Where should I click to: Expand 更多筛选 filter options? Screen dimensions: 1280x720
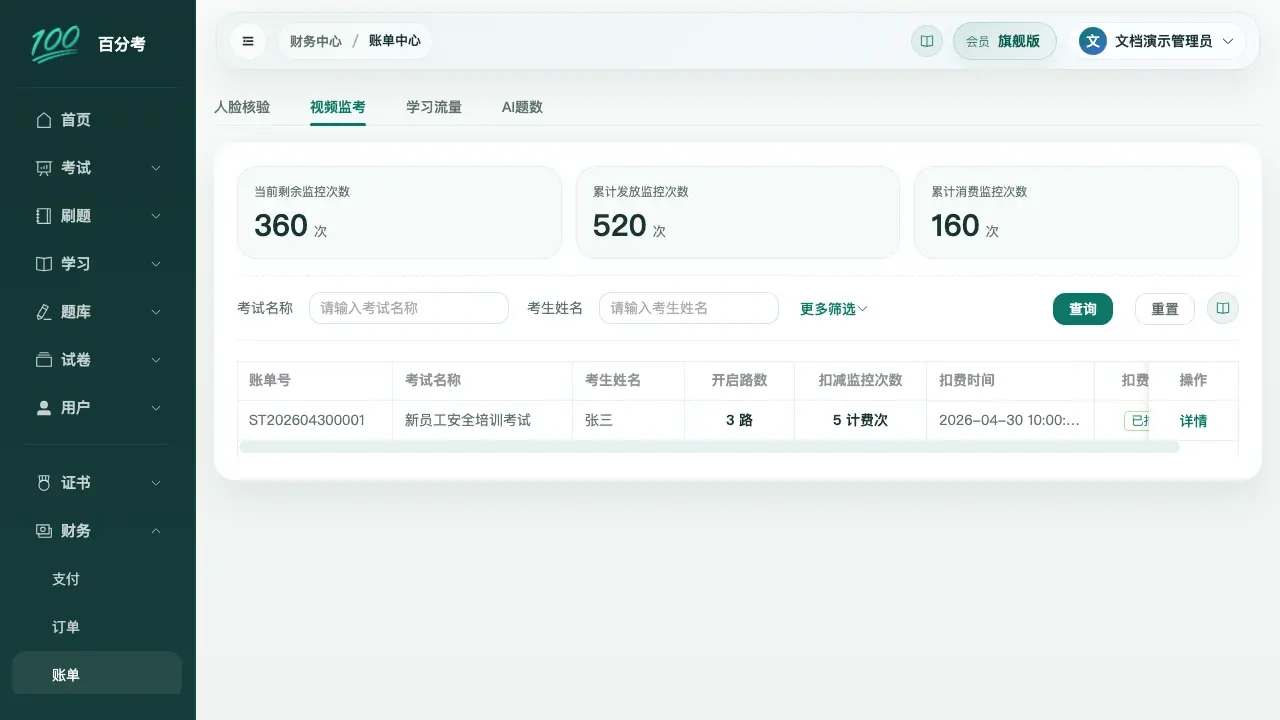tap(834, 309)
